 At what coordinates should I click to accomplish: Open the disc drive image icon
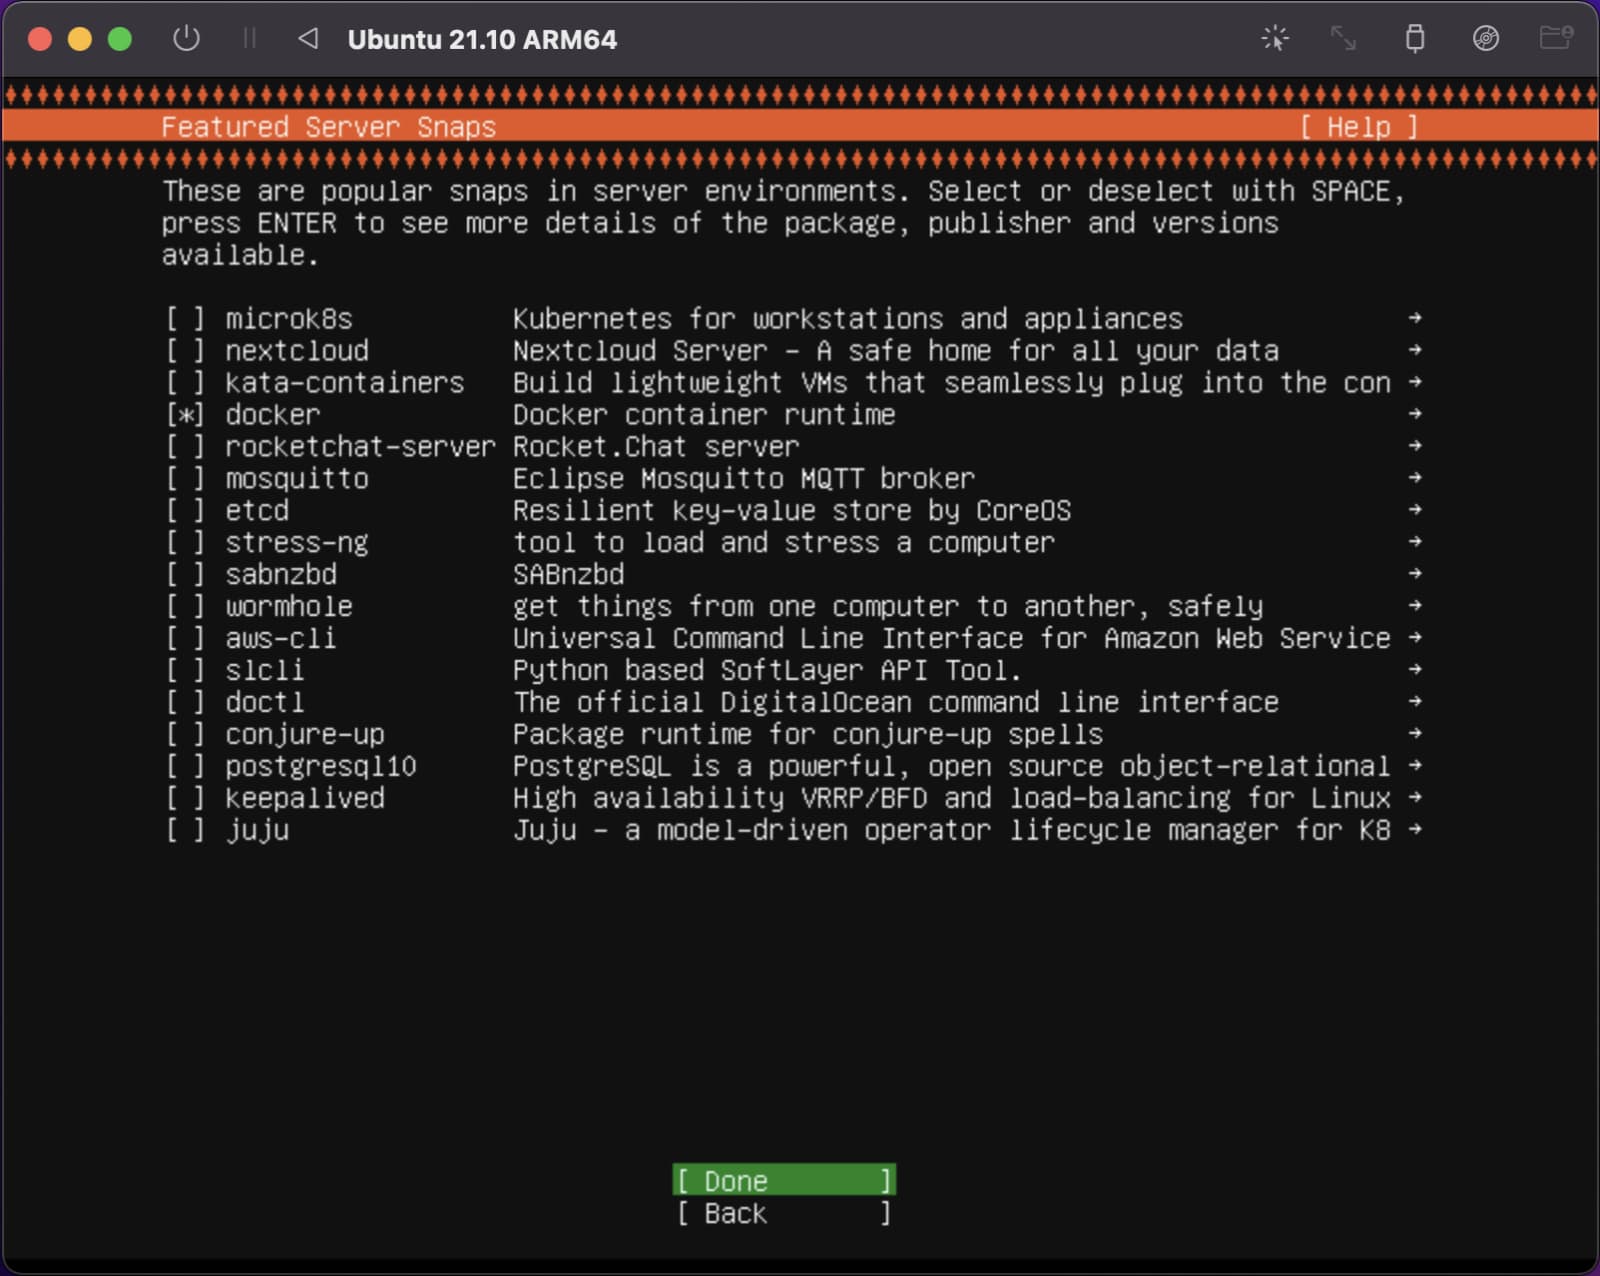(x=1486, y=39)
